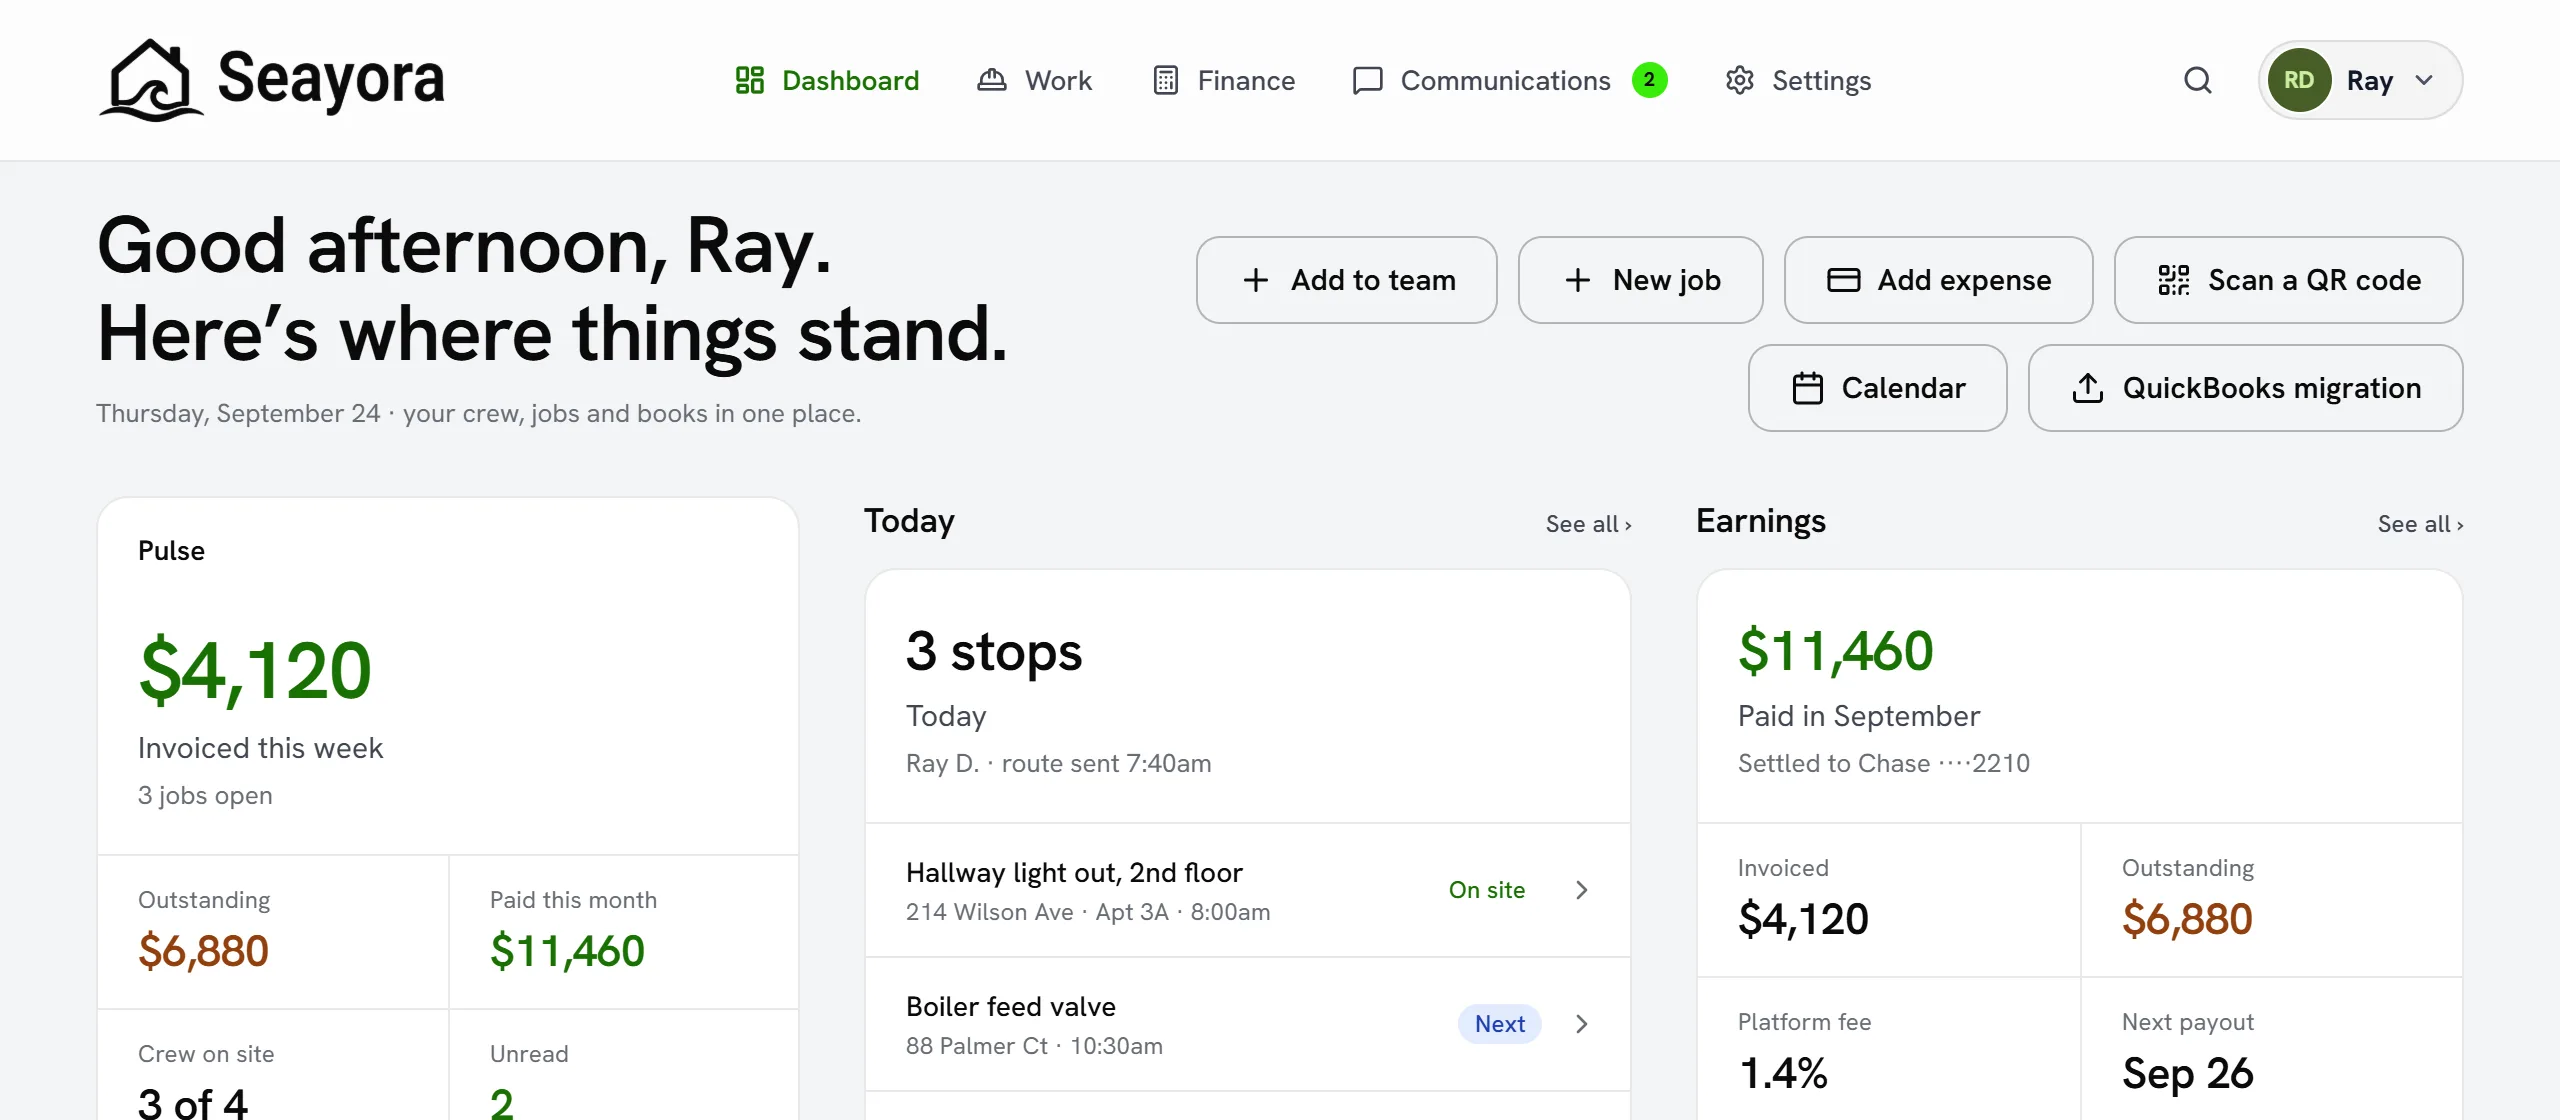This screenshot has width=2560, height=1120.
Task: Click the Boiler feed valve title
Action: (x=1011, y=1007)
